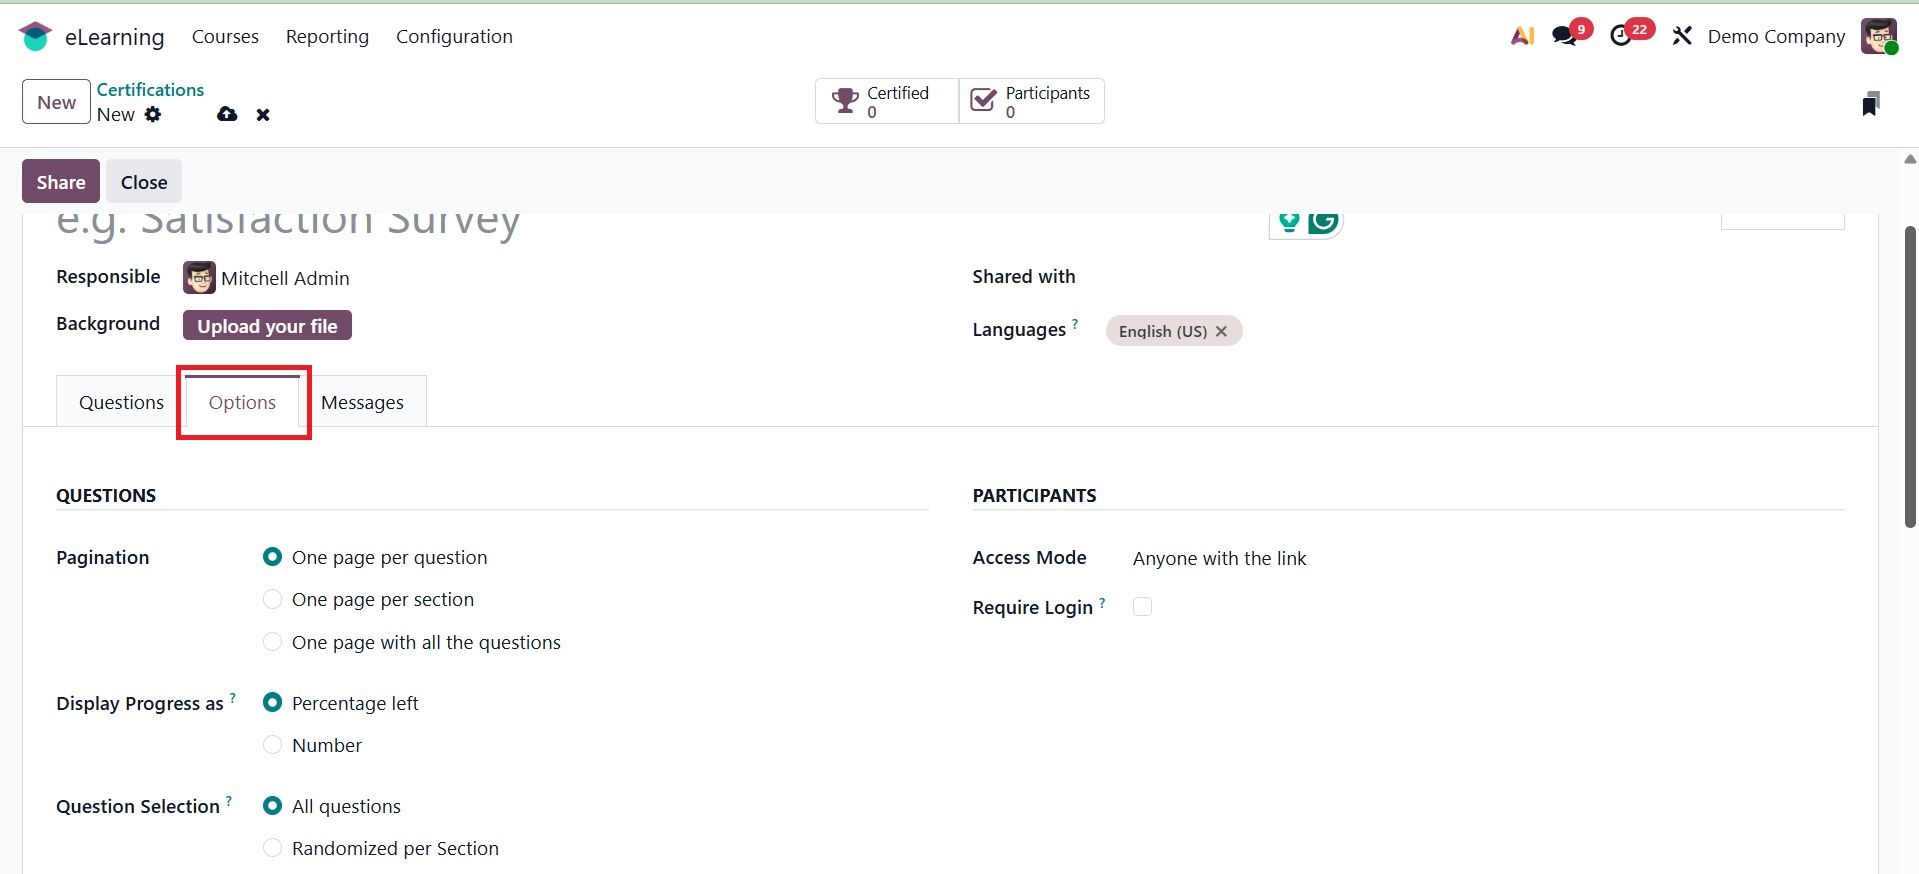The height and width of the screenshot is (874, 1919).
Task: Select Number for display progress
Action: point(272,745)
